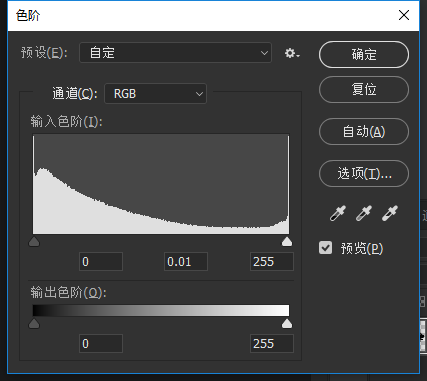This screenshot has height=381, width=427.
Task: Click the output black slider handle
Action: (34, 323)
